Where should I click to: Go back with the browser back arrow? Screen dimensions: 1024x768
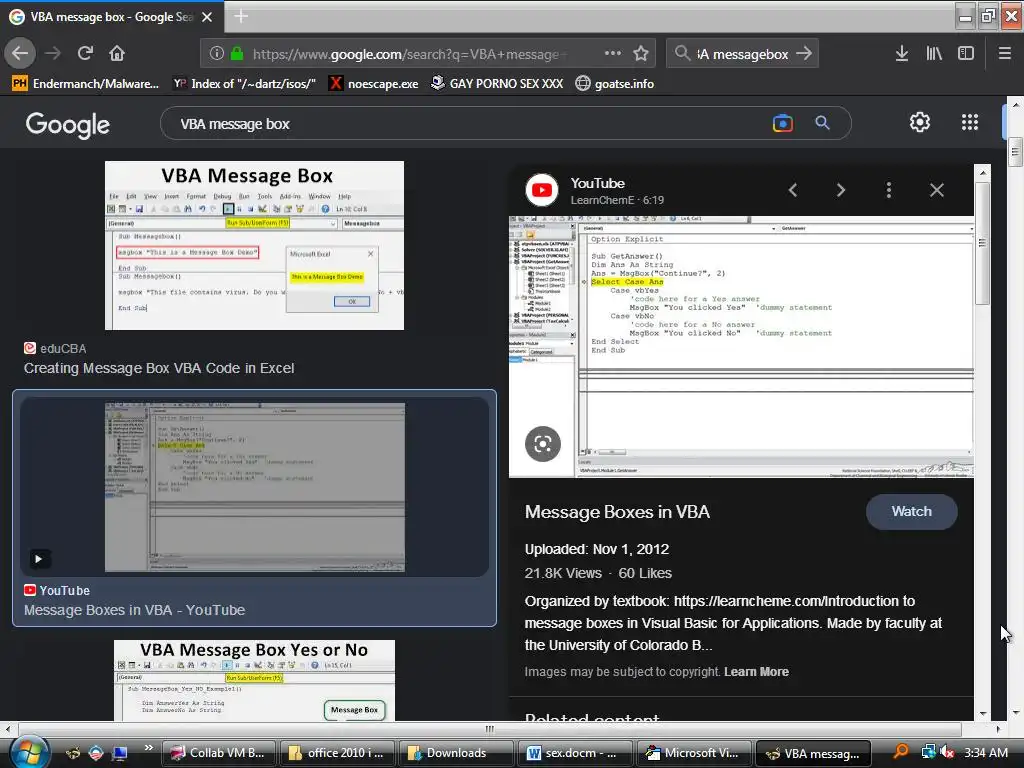coord(20,53)
